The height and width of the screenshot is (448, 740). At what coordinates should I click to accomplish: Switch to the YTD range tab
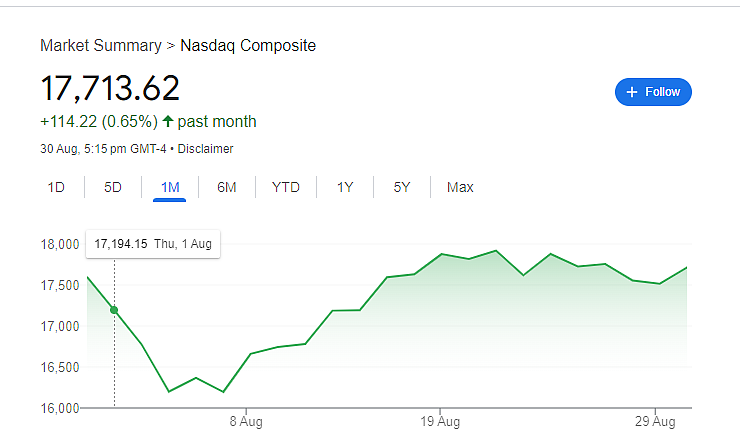pyautogui.click(x=285, y=187)
